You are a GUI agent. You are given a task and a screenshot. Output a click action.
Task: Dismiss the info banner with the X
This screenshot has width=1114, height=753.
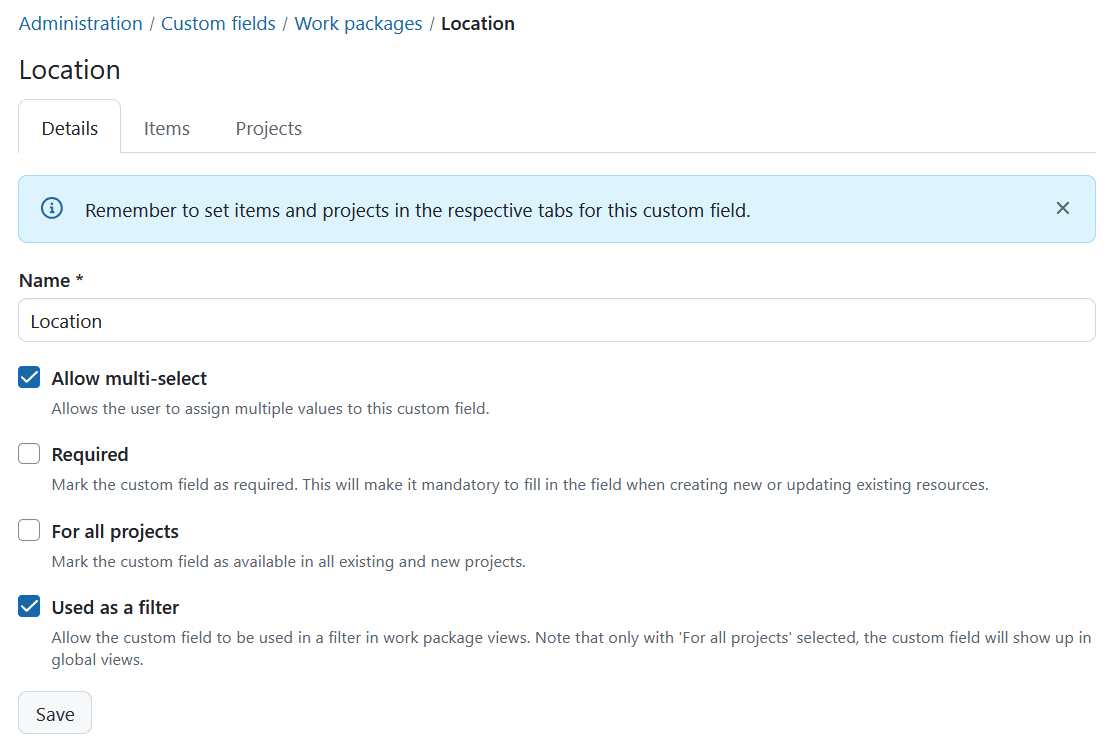click(x=1062, y=208)
